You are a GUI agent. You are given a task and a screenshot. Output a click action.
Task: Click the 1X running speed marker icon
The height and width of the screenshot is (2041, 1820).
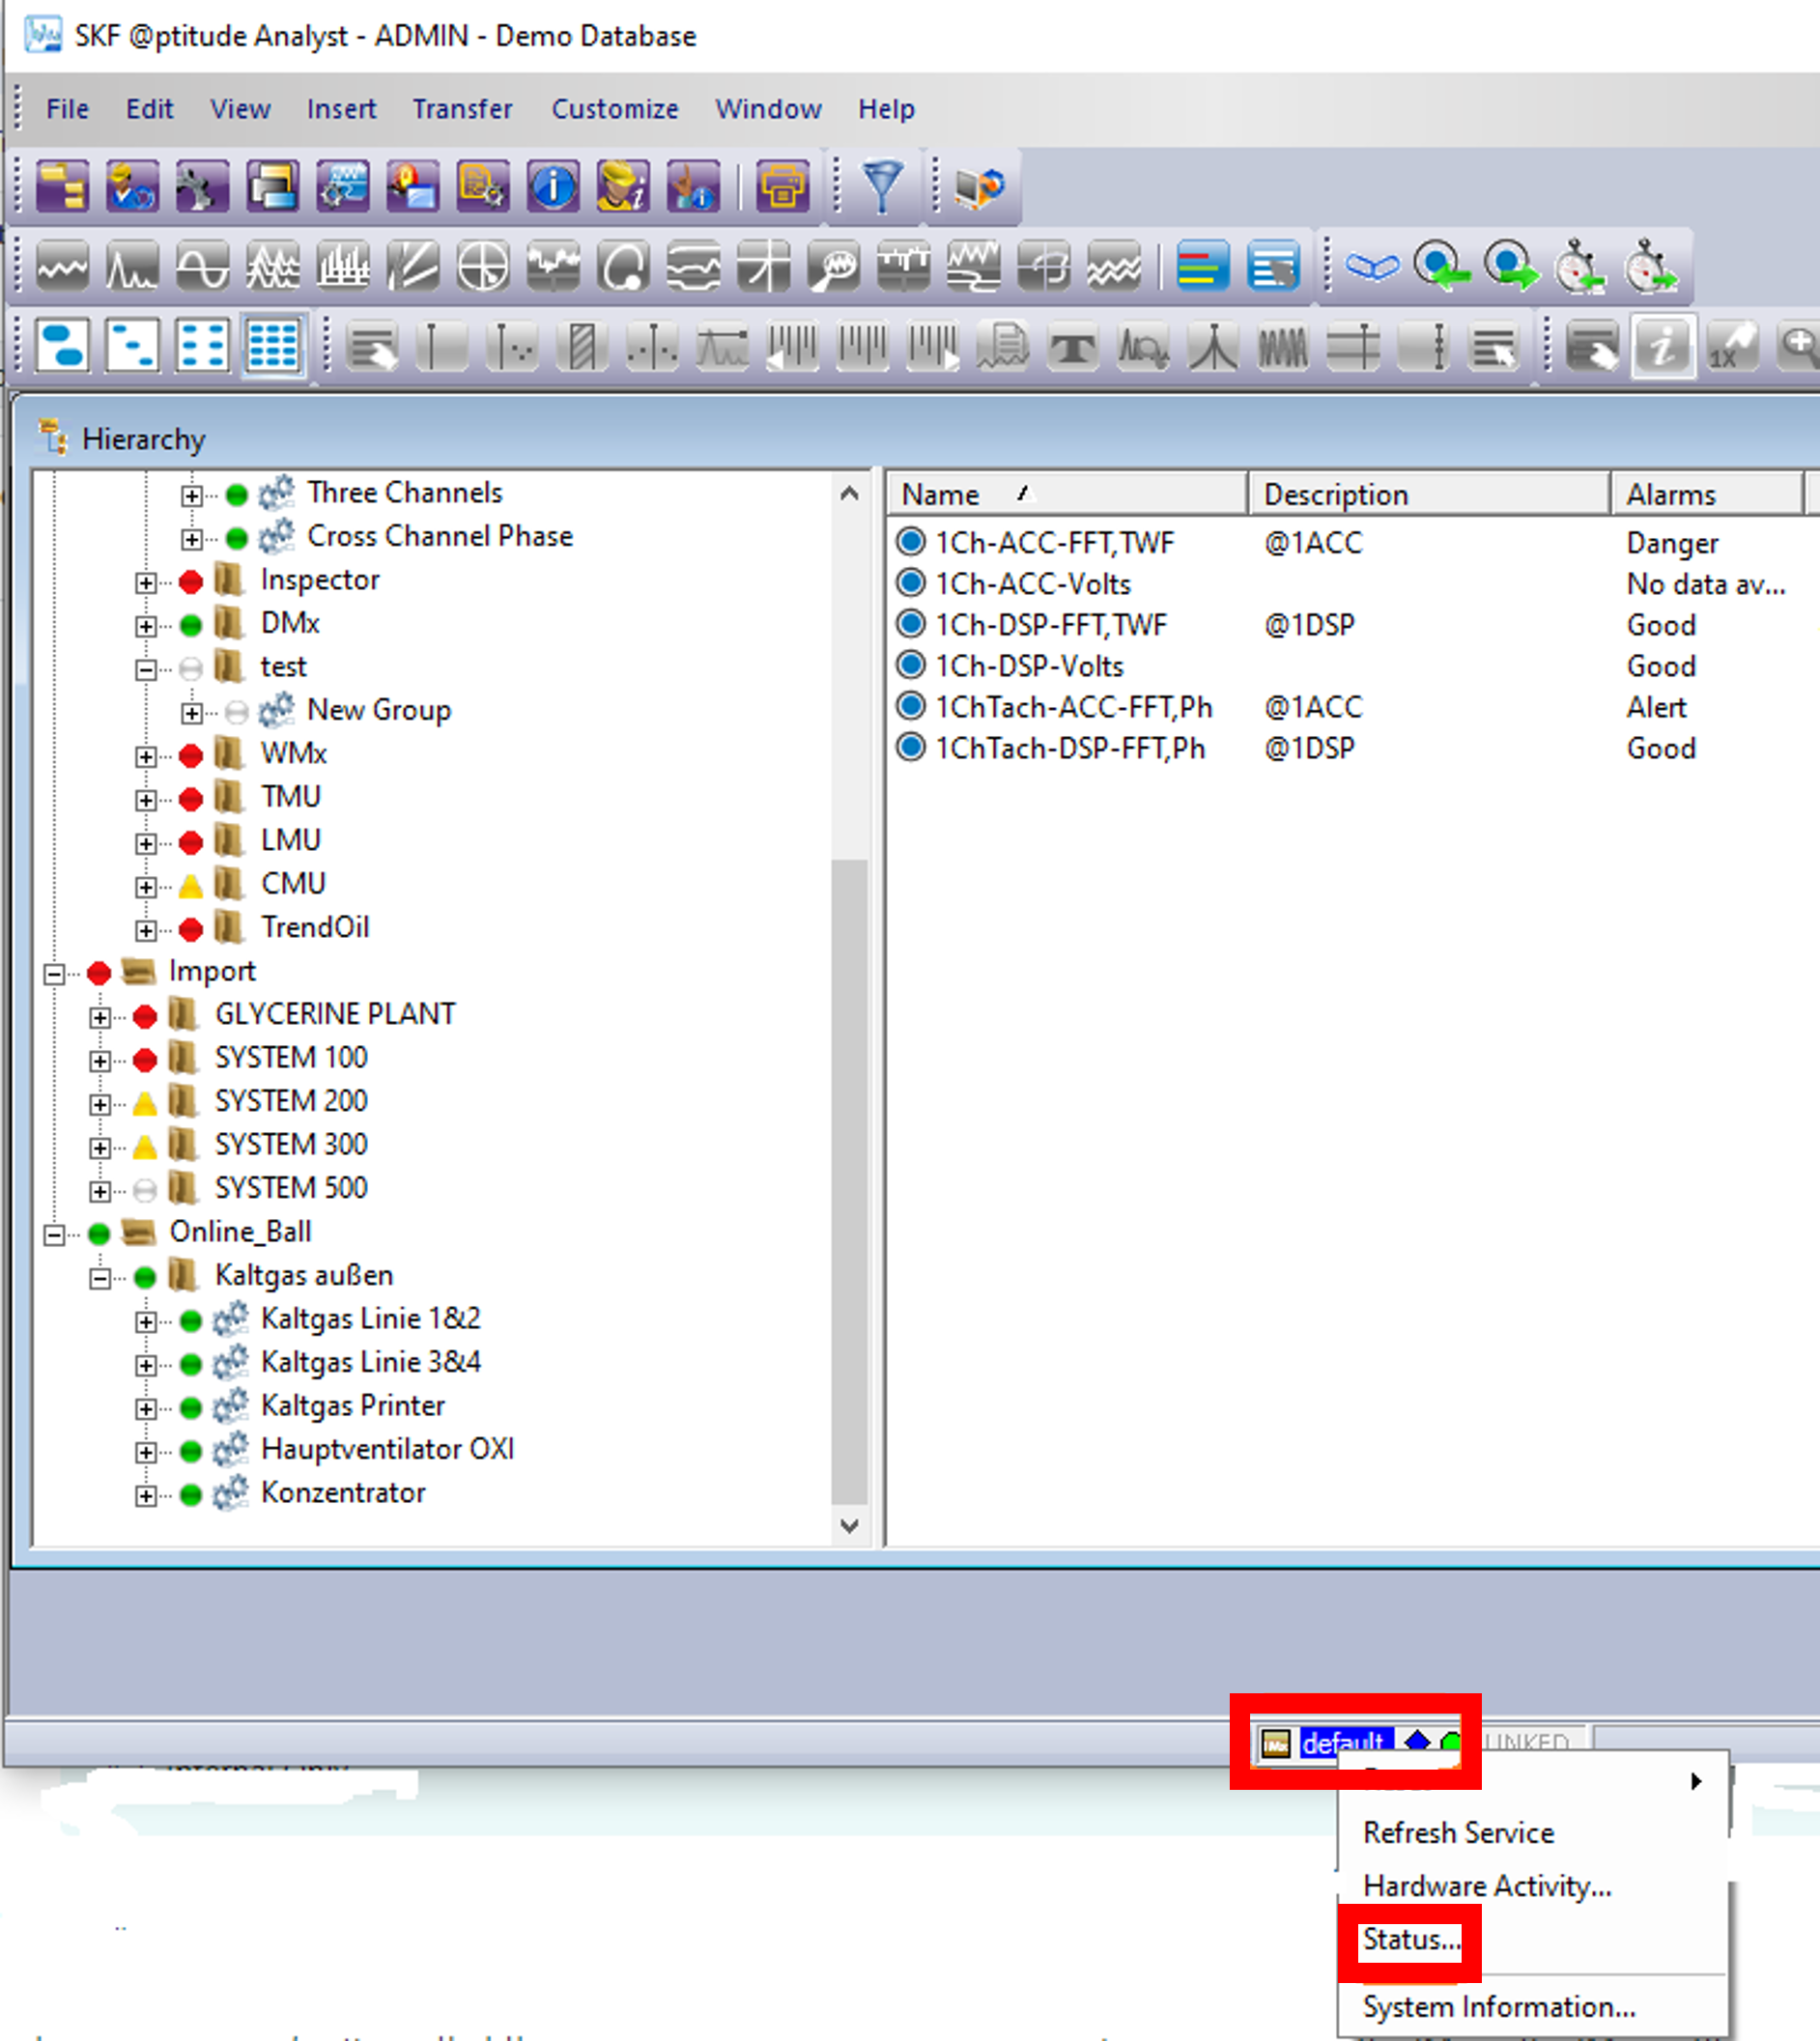[x=1732, y=348]
